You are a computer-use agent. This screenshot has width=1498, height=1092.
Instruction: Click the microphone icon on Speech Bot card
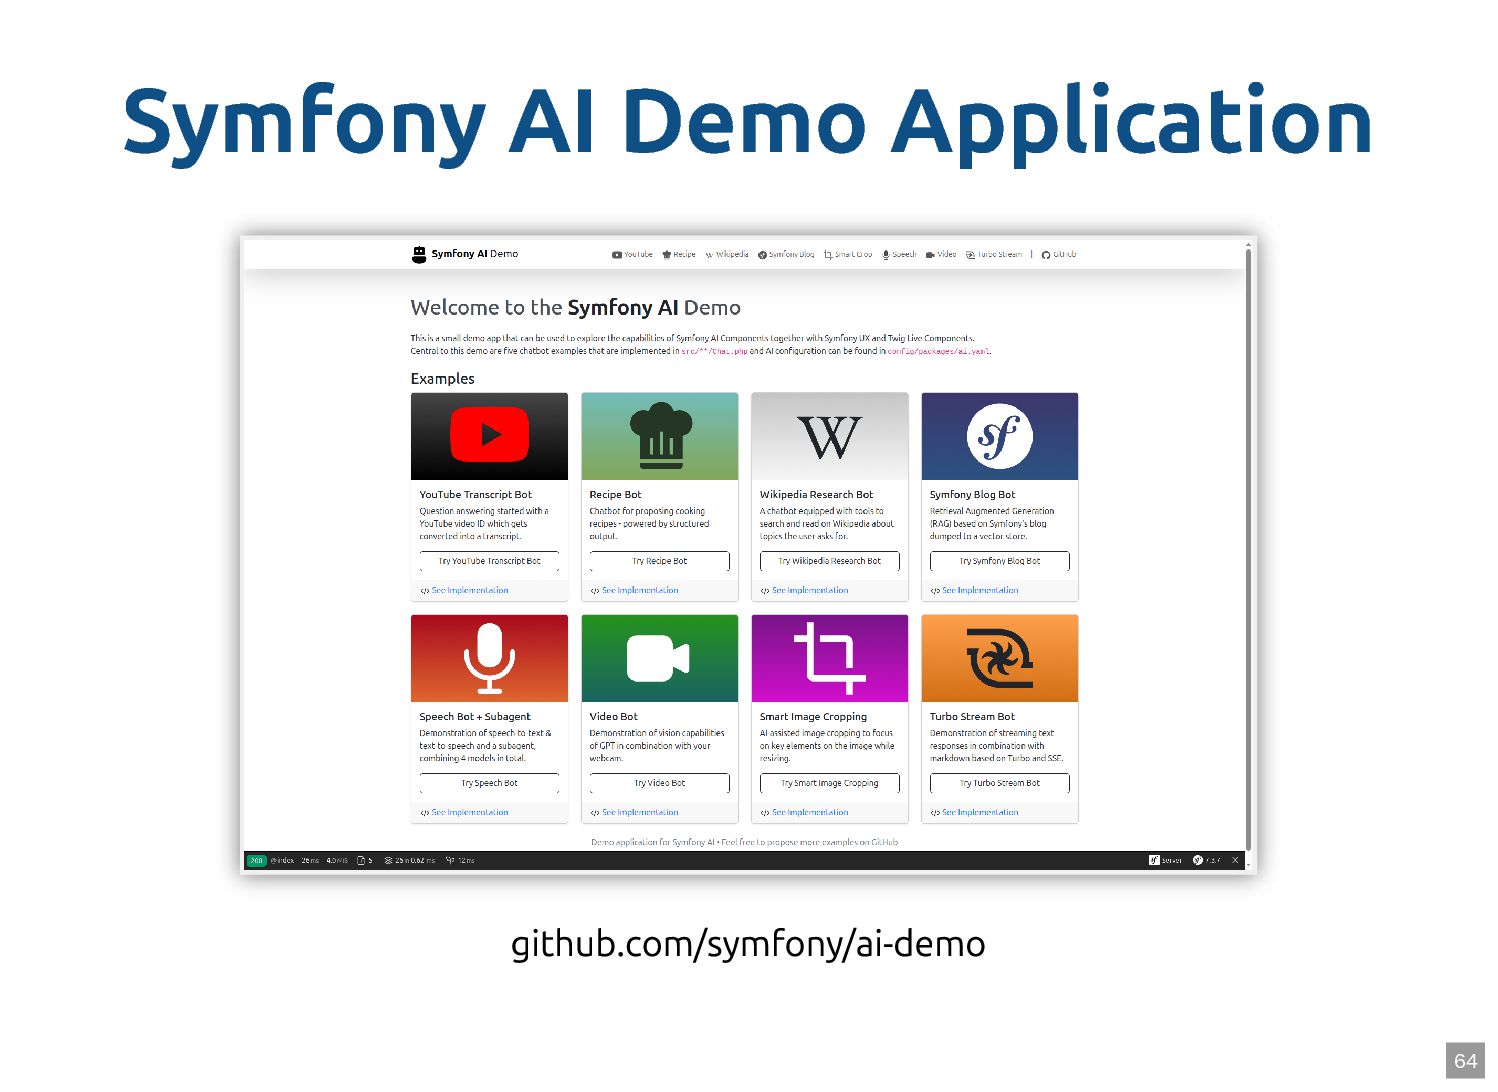tap(489, 658)
